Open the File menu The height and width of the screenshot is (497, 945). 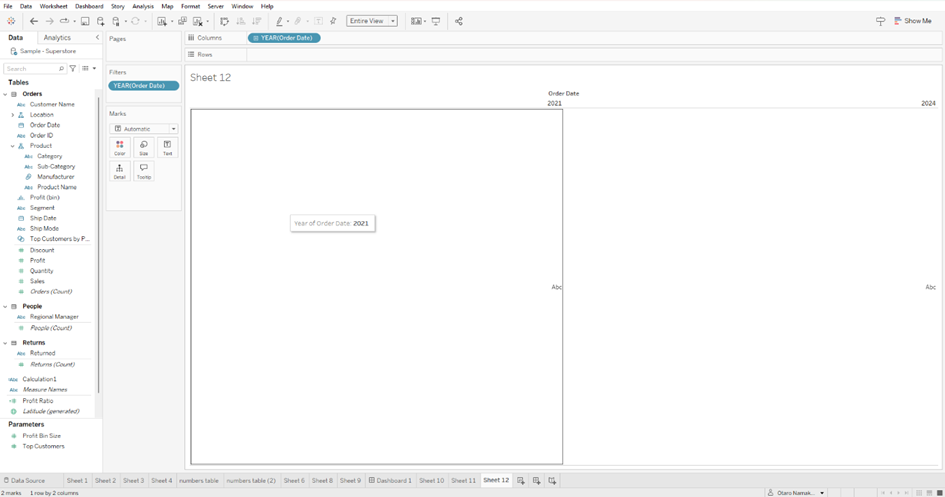(8, 6)
